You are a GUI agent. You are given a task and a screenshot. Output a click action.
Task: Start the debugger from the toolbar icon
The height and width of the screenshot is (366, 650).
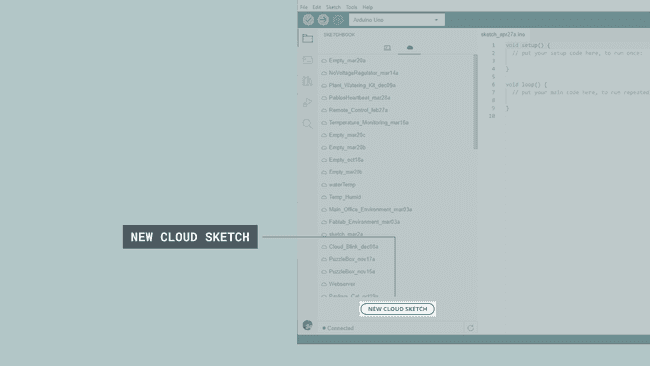[338, 20]
